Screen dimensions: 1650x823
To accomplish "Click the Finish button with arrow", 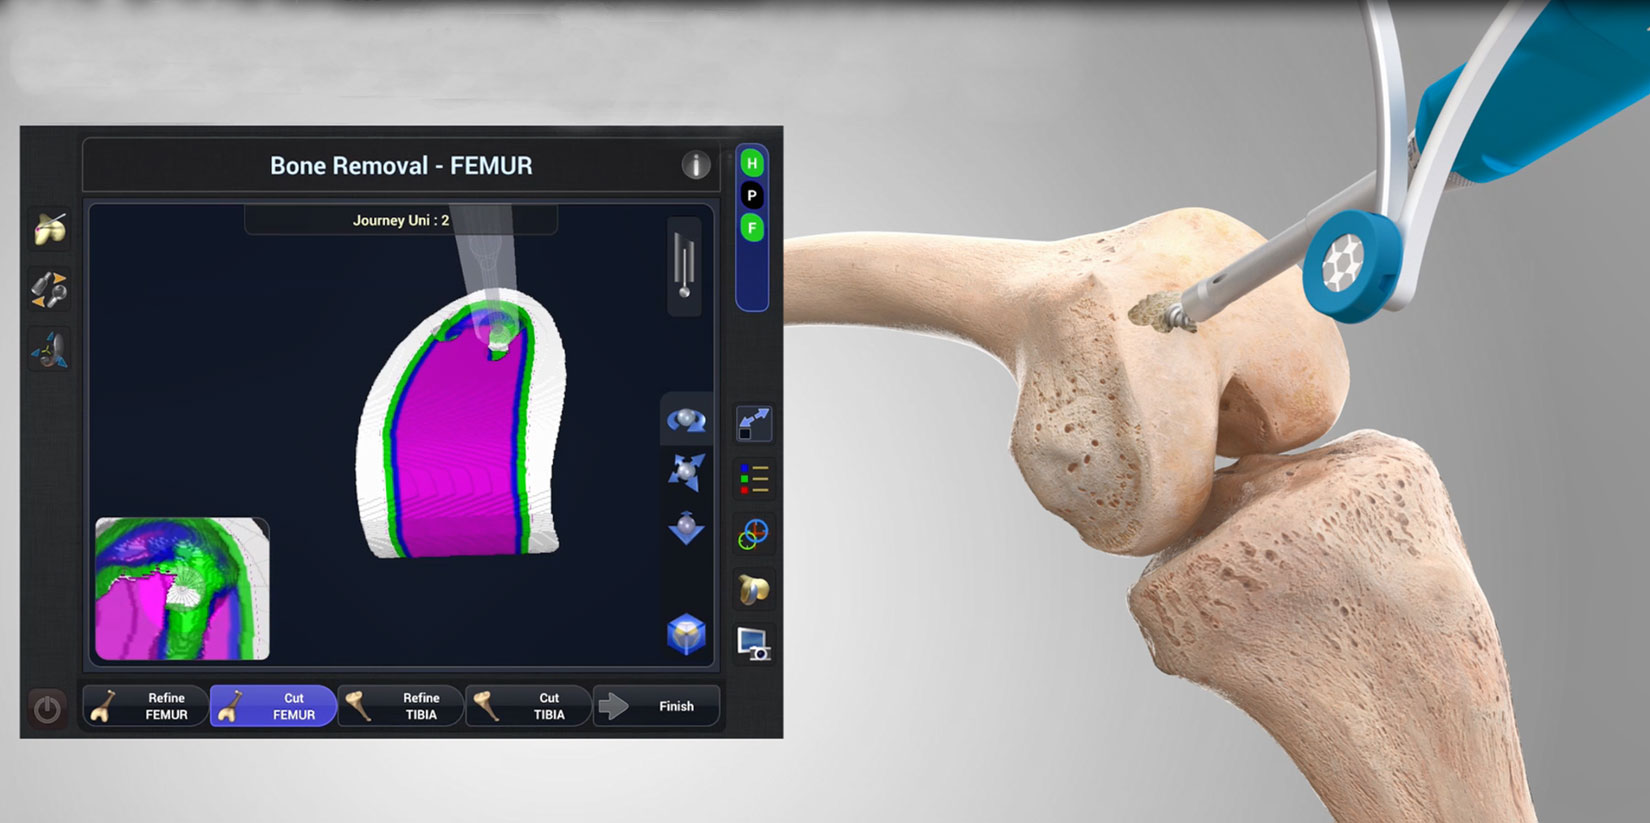I will click(656, 706).
